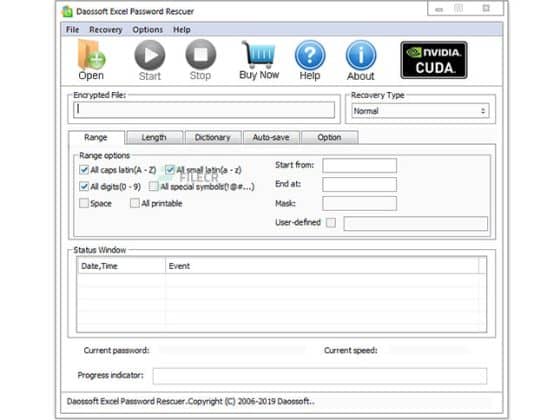
Task: Click the app icon in the title bar
Action: click(x=67, y=11)
